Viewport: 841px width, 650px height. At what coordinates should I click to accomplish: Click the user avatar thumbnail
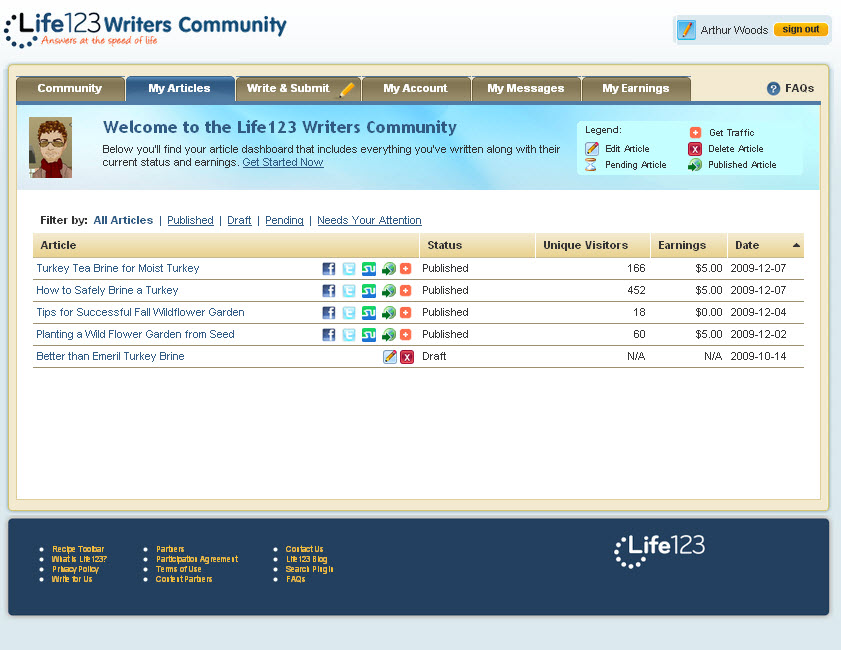pos(50,148)
